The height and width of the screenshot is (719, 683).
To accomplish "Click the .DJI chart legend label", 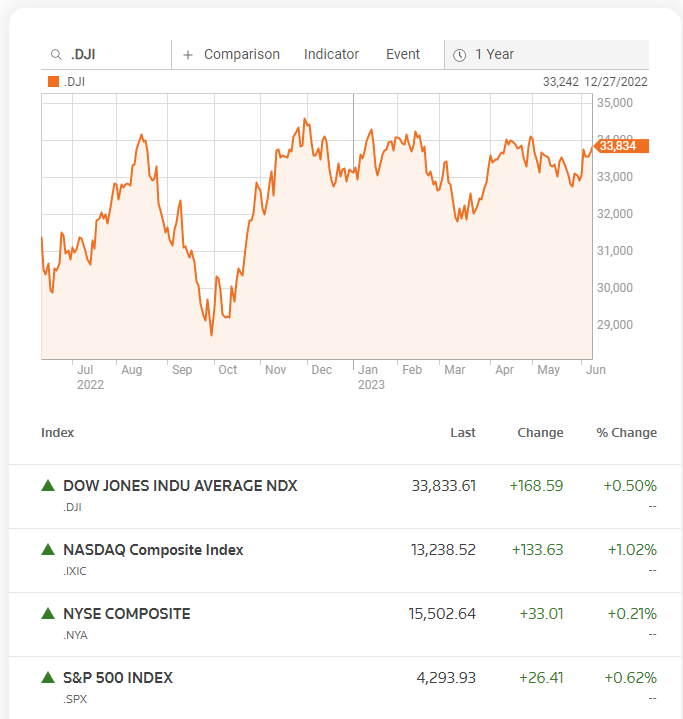I will [74, 82].
